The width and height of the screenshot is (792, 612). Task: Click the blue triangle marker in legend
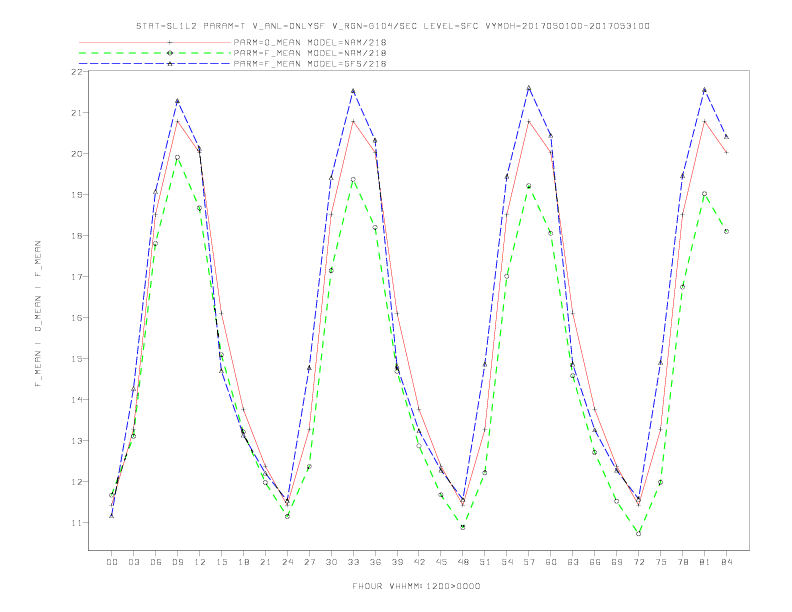pos(170,64)
